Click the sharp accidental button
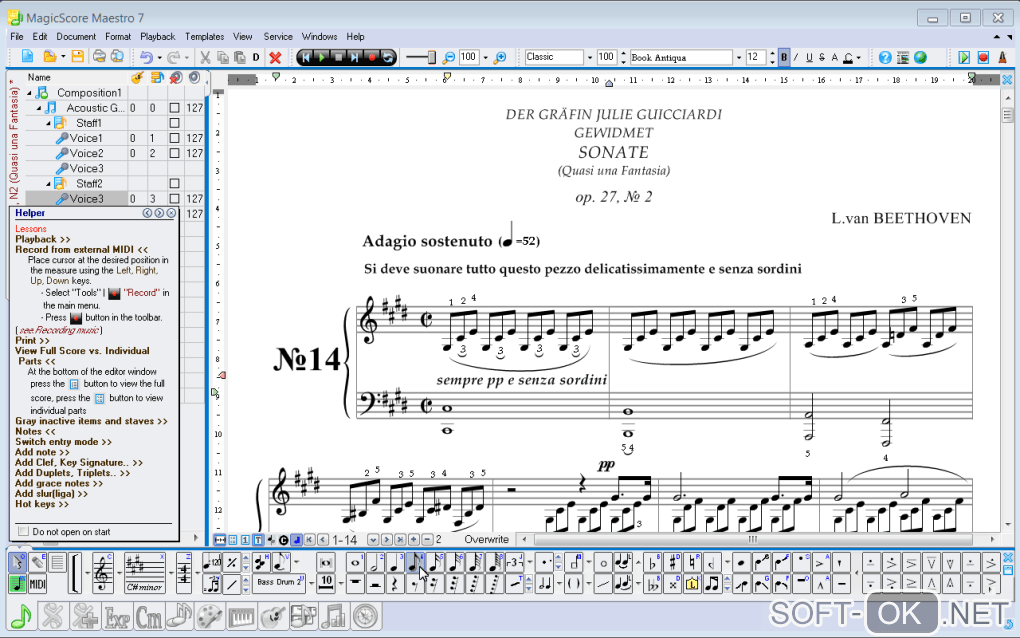Viewport: 1020px width, 638px height. (673, 563)
